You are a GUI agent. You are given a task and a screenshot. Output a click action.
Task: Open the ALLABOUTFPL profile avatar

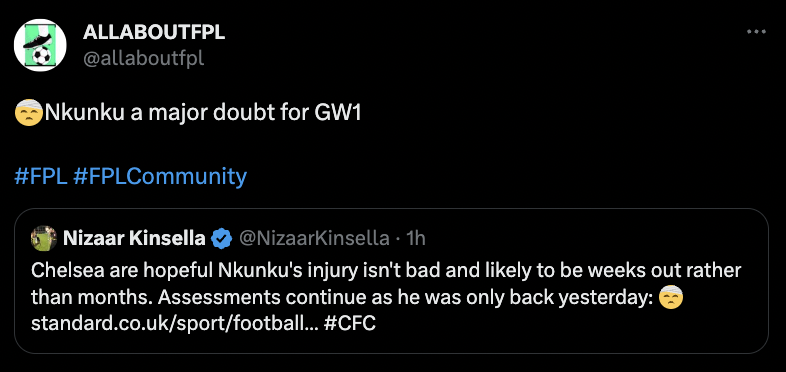coord(40,45)
